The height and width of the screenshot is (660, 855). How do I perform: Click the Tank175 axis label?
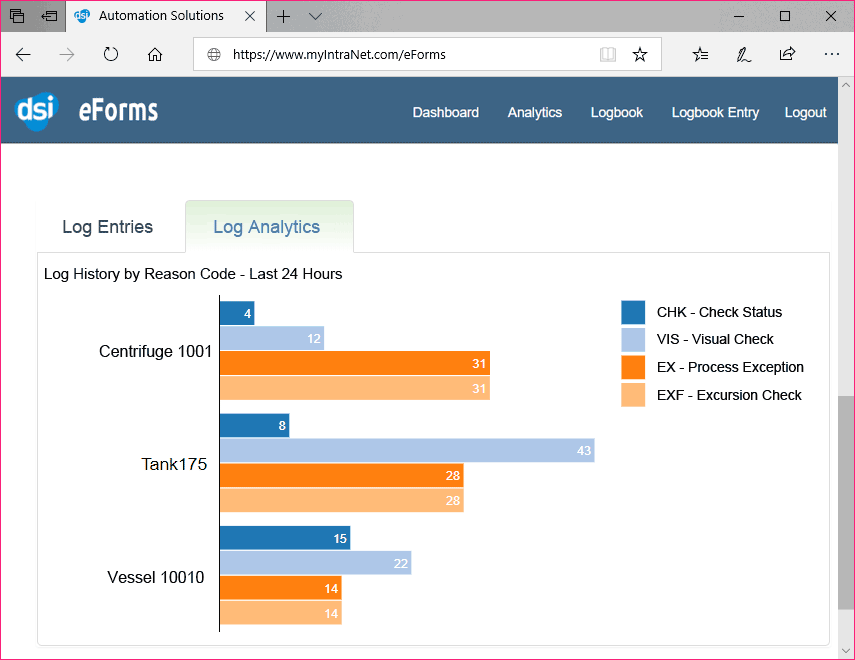pyautogui.click(x=174, y=464)
